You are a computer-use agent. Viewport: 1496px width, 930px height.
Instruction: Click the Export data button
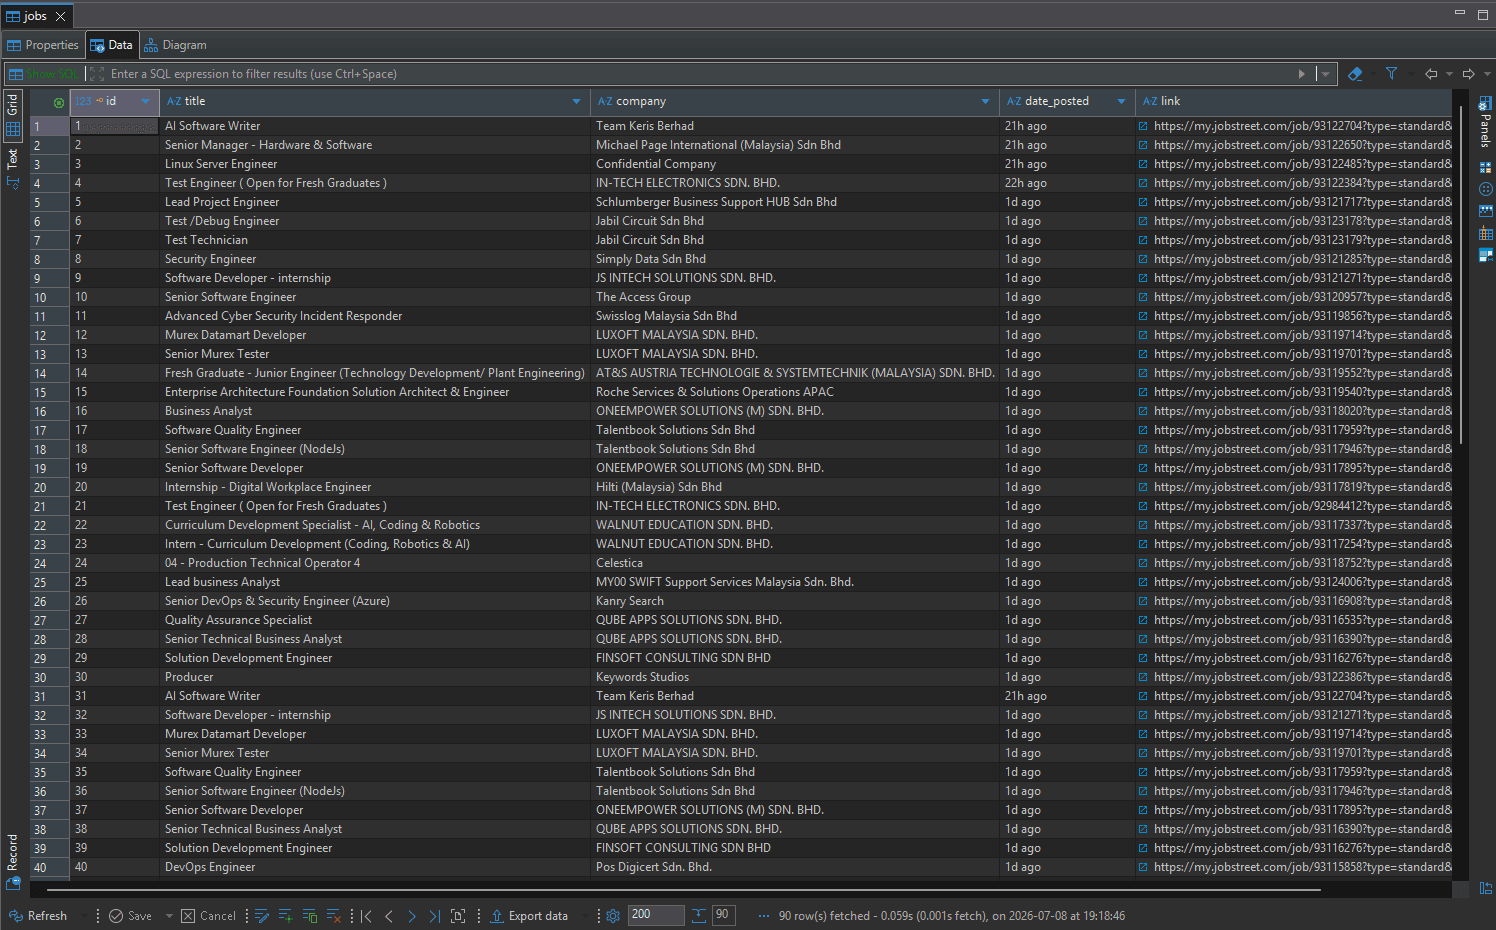click(528, 916)
